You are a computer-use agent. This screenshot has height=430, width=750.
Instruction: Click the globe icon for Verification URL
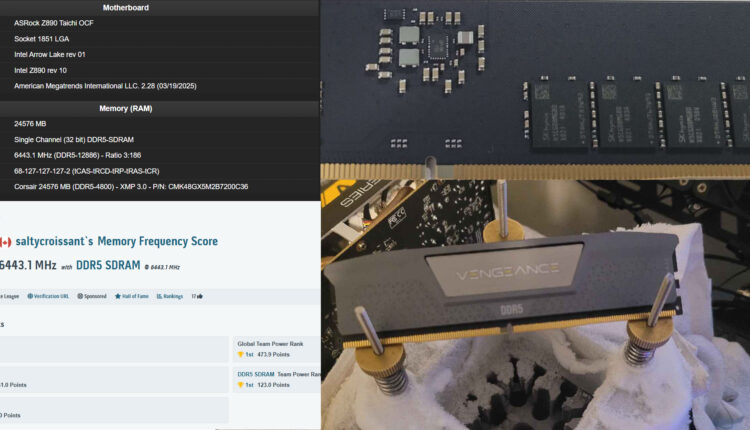[30, 296]
